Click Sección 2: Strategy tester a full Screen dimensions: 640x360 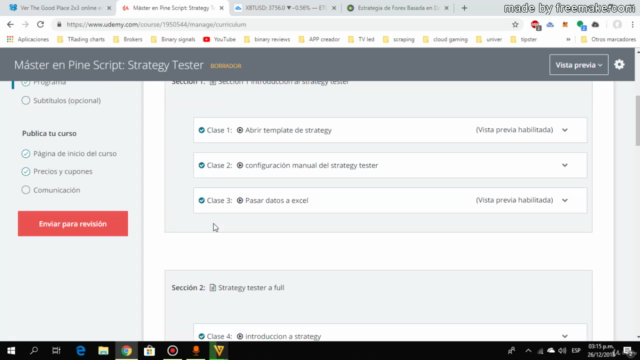coord(228,287)
